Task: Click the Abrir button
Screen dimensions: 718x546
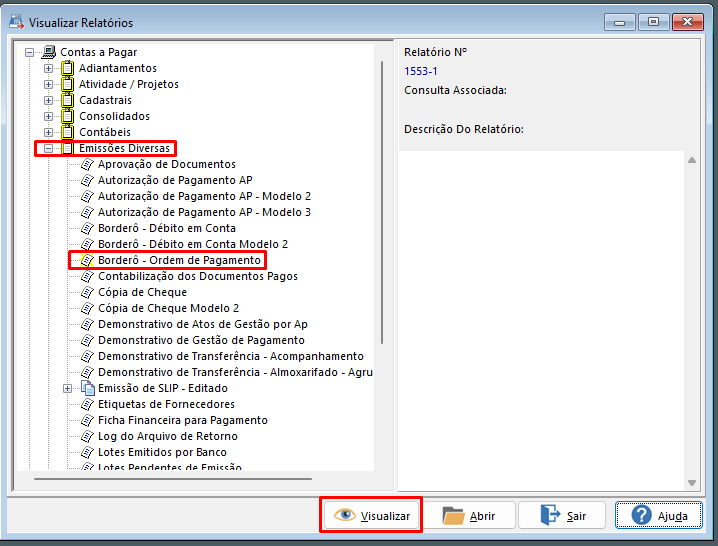Action: pyautogui.click(x=469, y=515)
